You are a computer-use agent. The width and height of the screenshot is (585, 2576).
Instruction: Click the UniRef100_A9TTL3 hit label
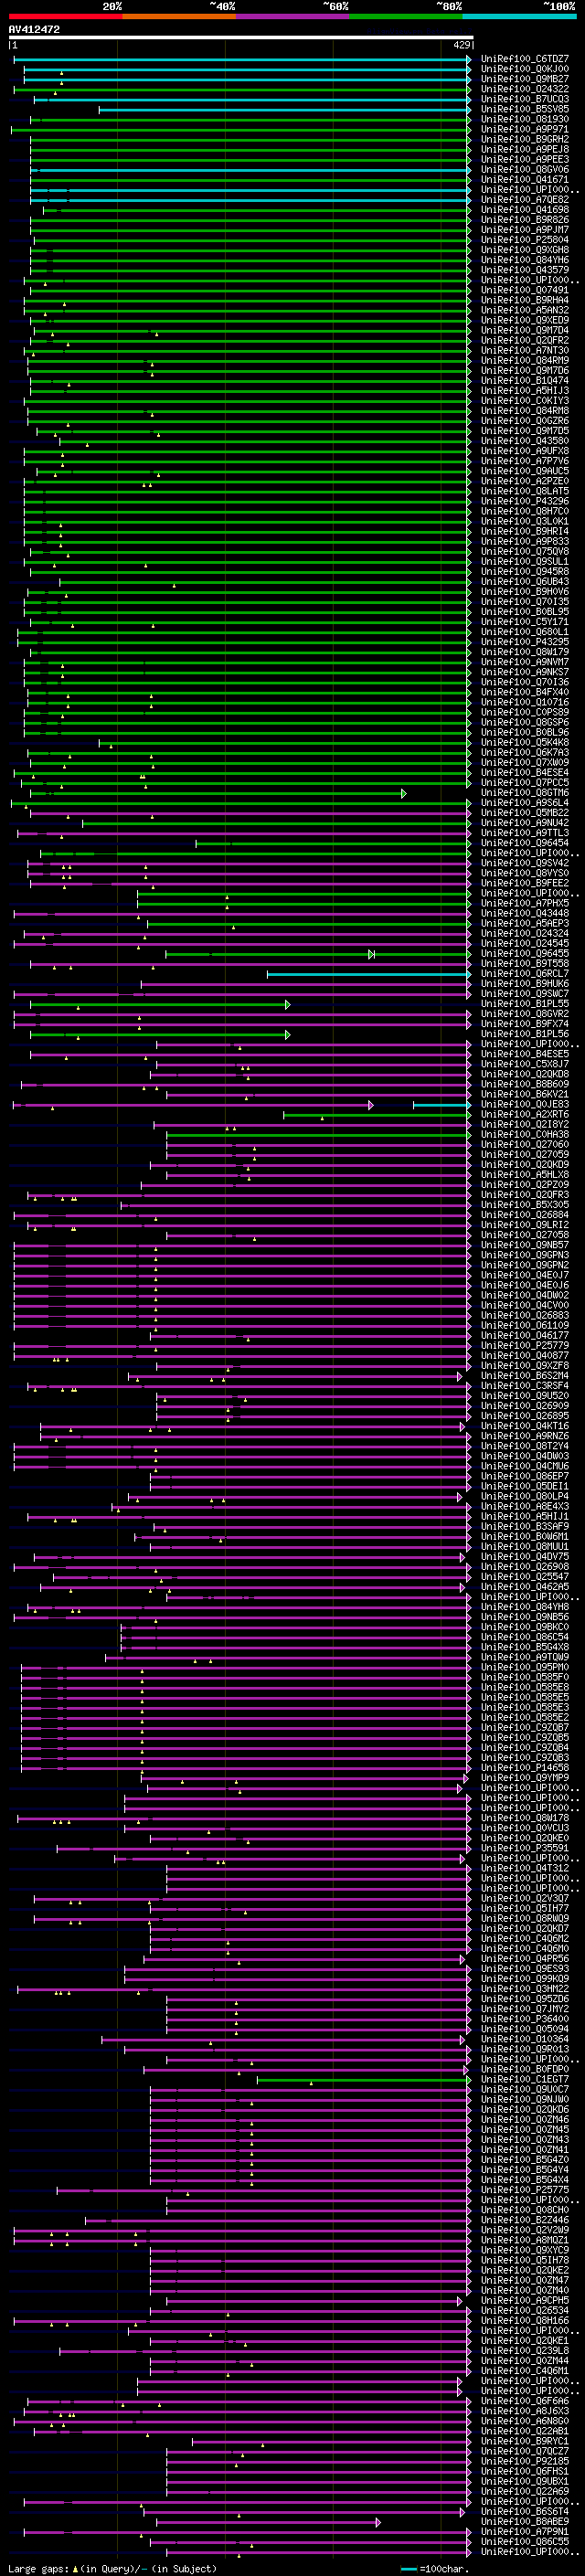[x=525, y=833]
